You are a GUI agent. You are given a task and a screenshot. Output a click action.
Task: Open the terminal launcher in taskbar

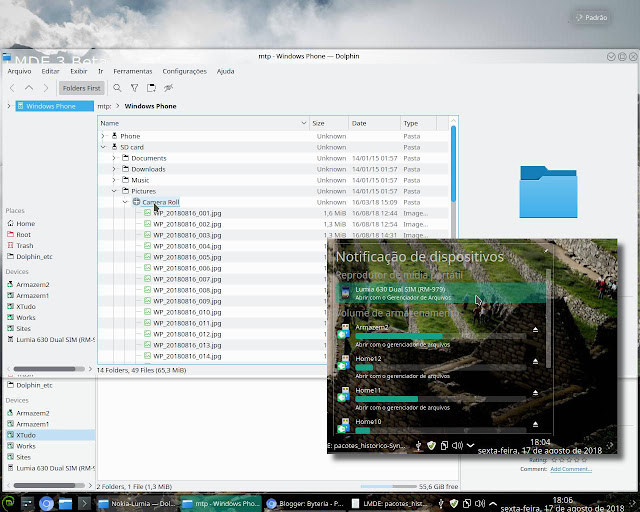coord(84,504)
